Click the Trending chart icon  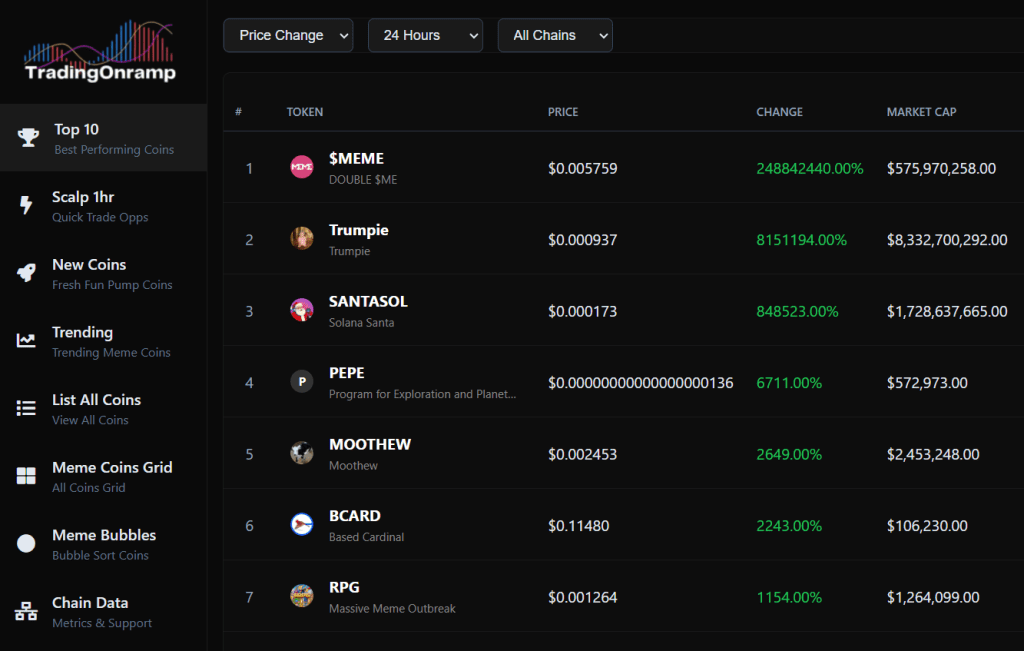click(27, 341)
